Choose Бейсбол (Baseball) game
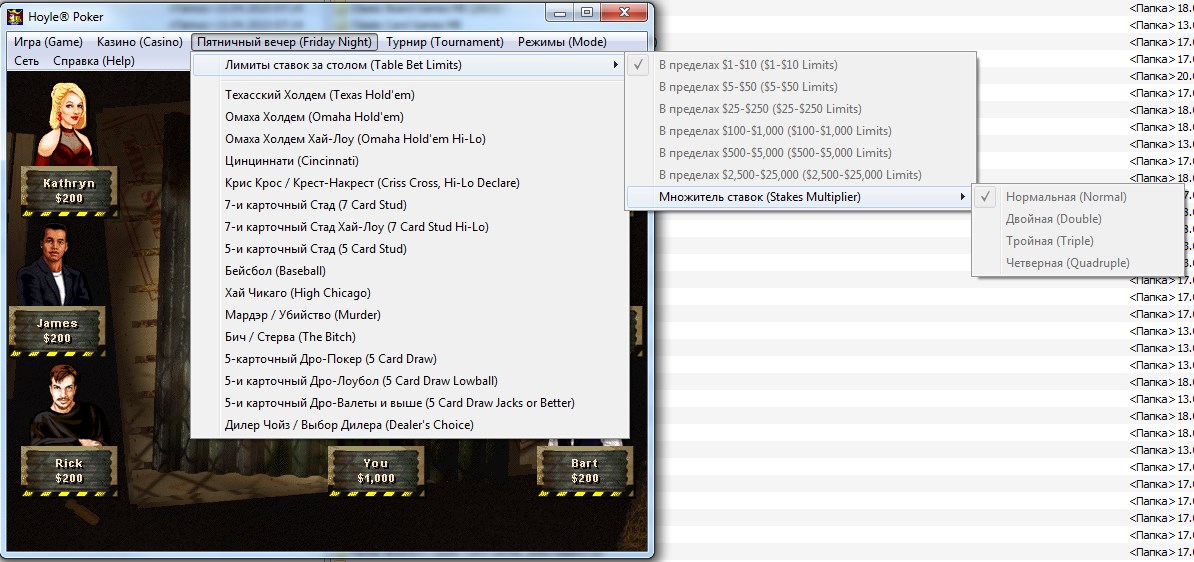Screen dimensions: 1194x562 [409, 271]
